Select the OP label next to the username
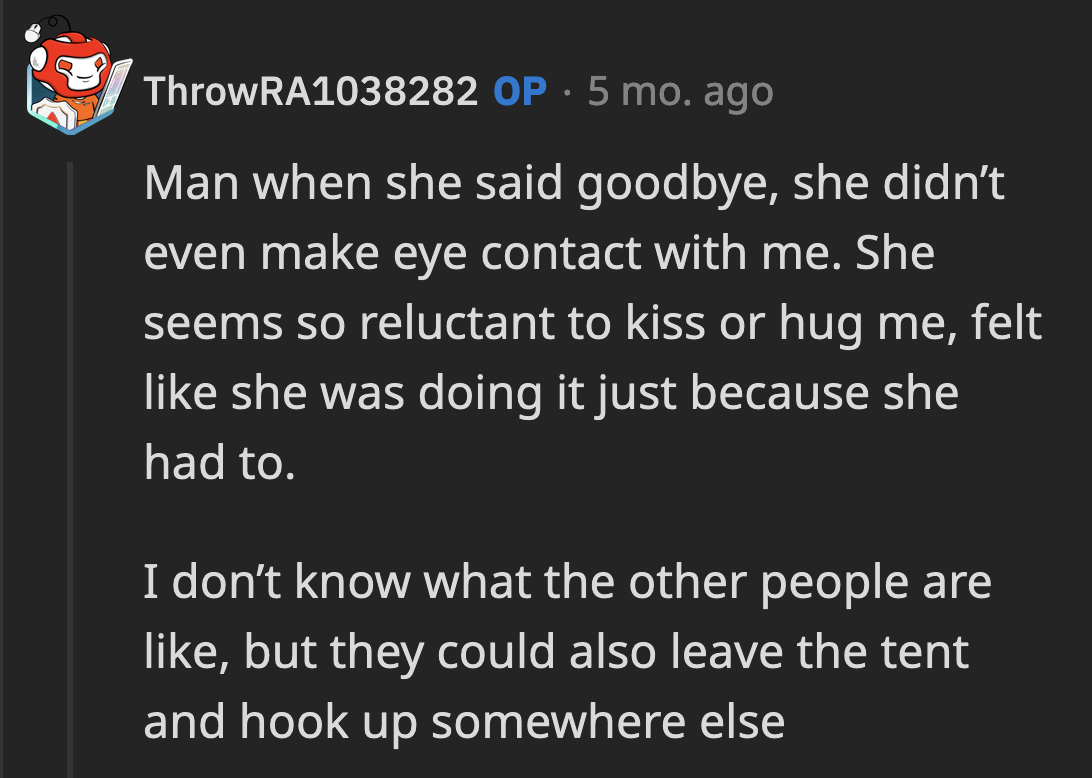 pyautogui.click(x=520, y=91)
